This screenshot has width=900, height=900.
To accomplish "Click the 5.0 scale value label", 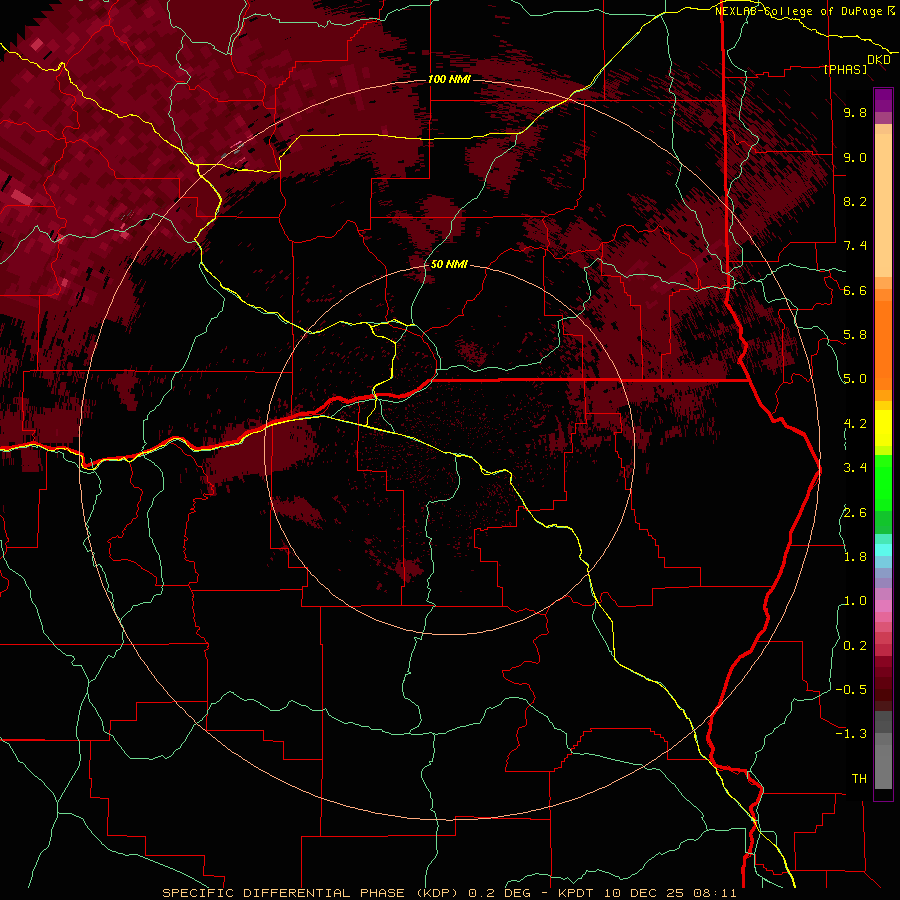I will click(855, 379).
